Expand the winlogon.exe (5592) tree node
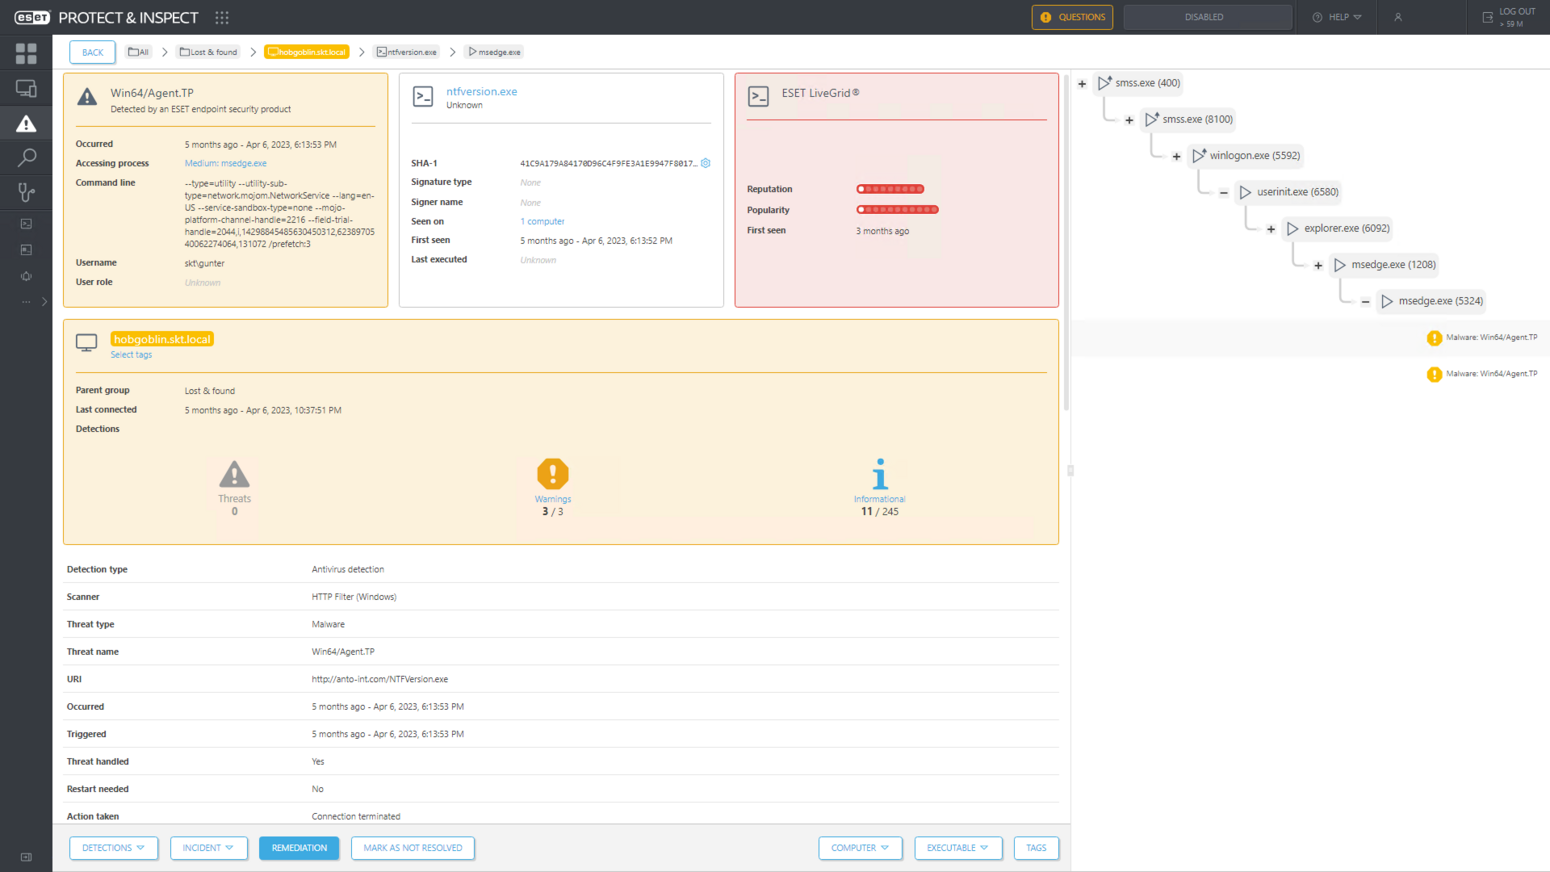The image size is (1550, 872). click(x=1177, y=156)
